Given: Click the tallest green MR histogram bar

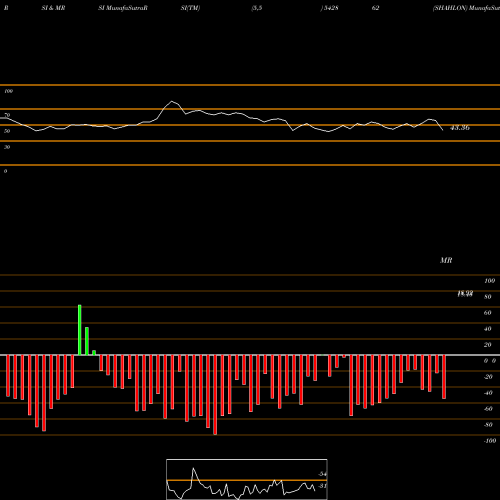Looking at the screenshot, I should click(x=80, y=330).
